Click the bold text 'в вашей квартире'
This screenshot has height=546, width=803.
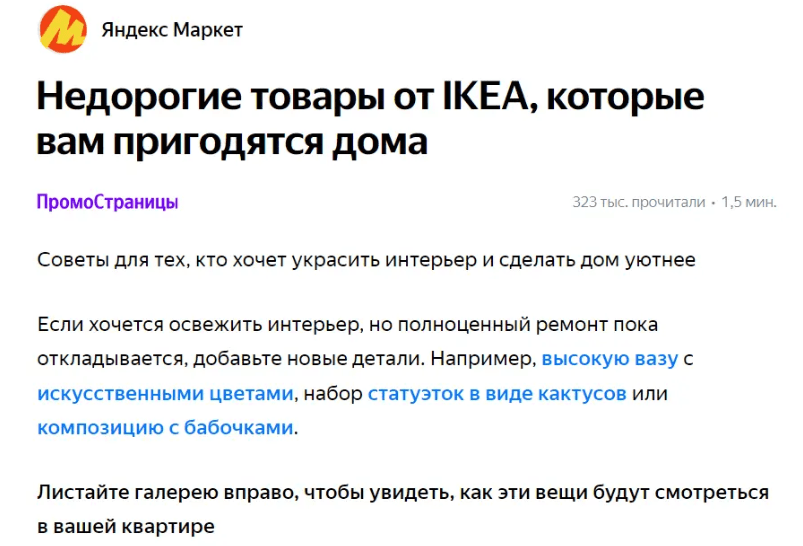pos(126,527)
